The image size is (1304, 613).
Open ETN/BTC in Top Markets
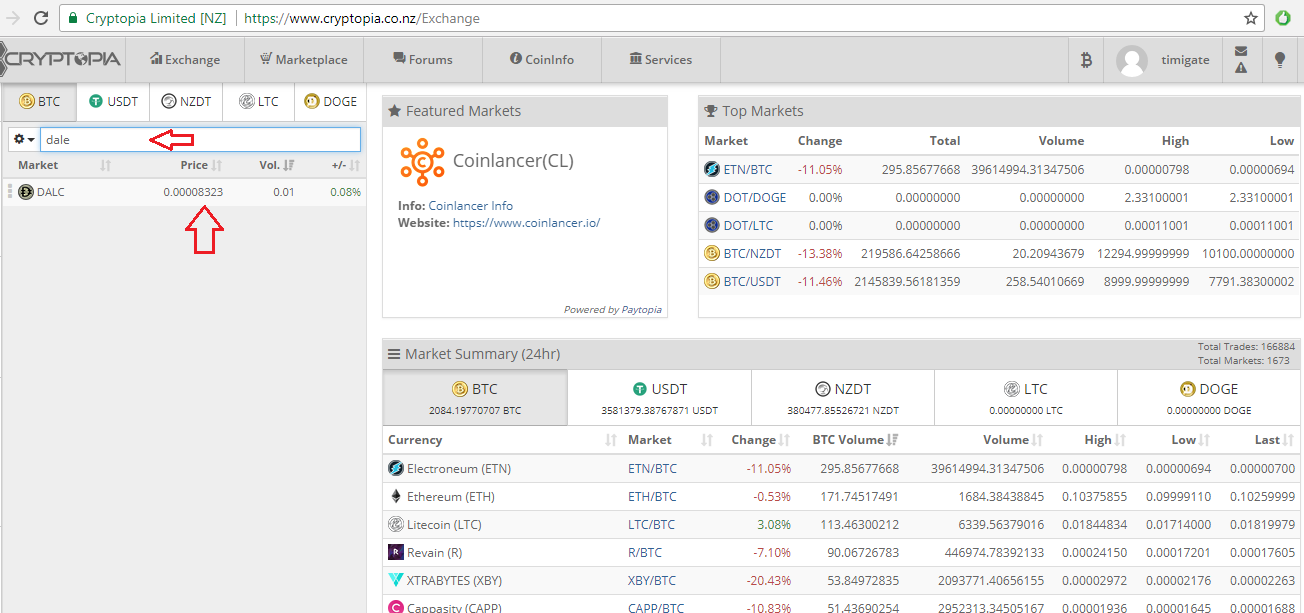tap(750, 169)
